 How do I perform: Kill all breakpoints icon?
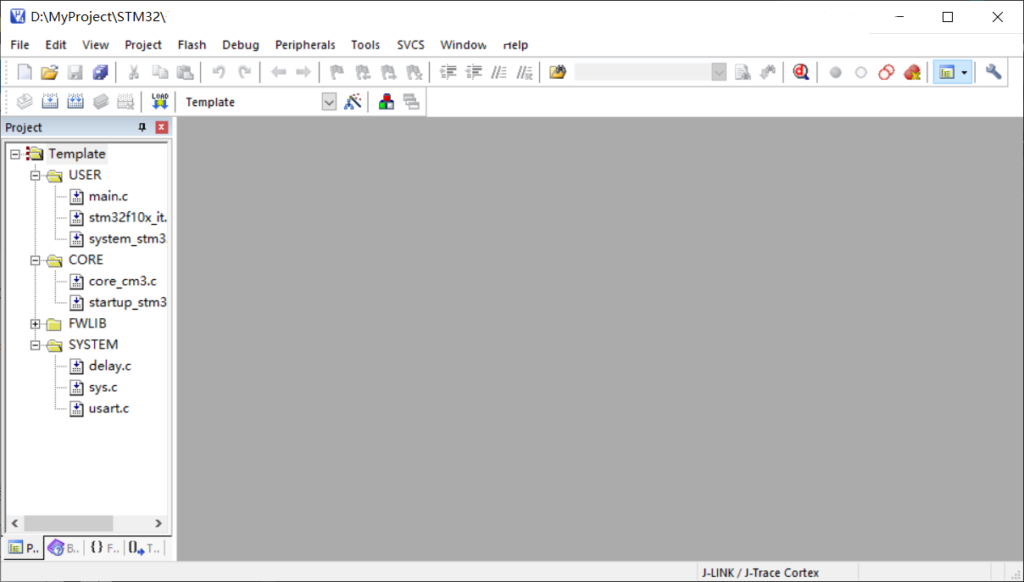click(x=912, y=72)
